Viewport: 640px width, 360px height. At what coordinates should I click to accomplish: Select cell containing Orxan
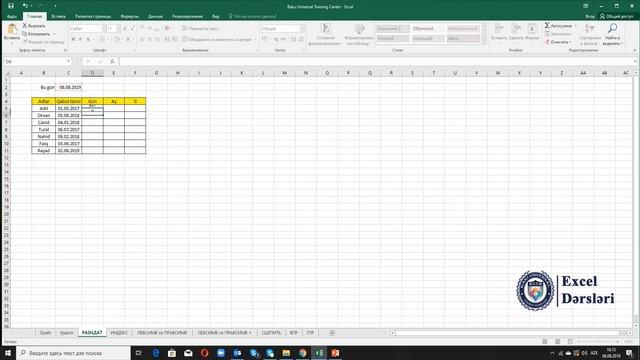coord(44,116)
